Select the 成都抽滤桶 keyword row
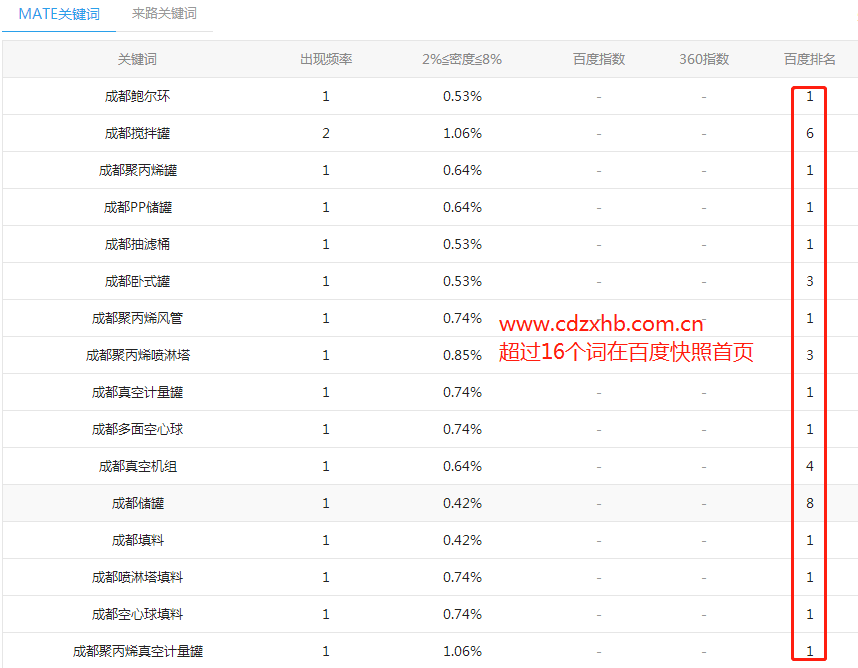 point(137,245)
